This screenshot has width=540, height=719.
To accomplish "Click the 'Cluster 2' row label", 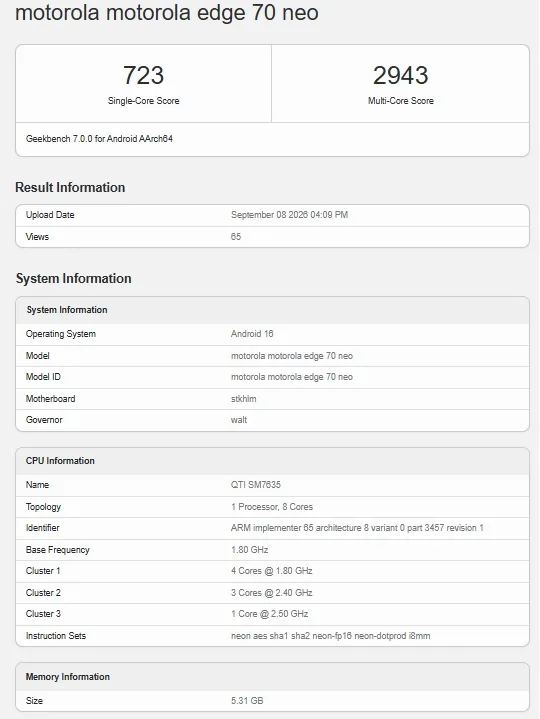I will click(x=43, y=593).
